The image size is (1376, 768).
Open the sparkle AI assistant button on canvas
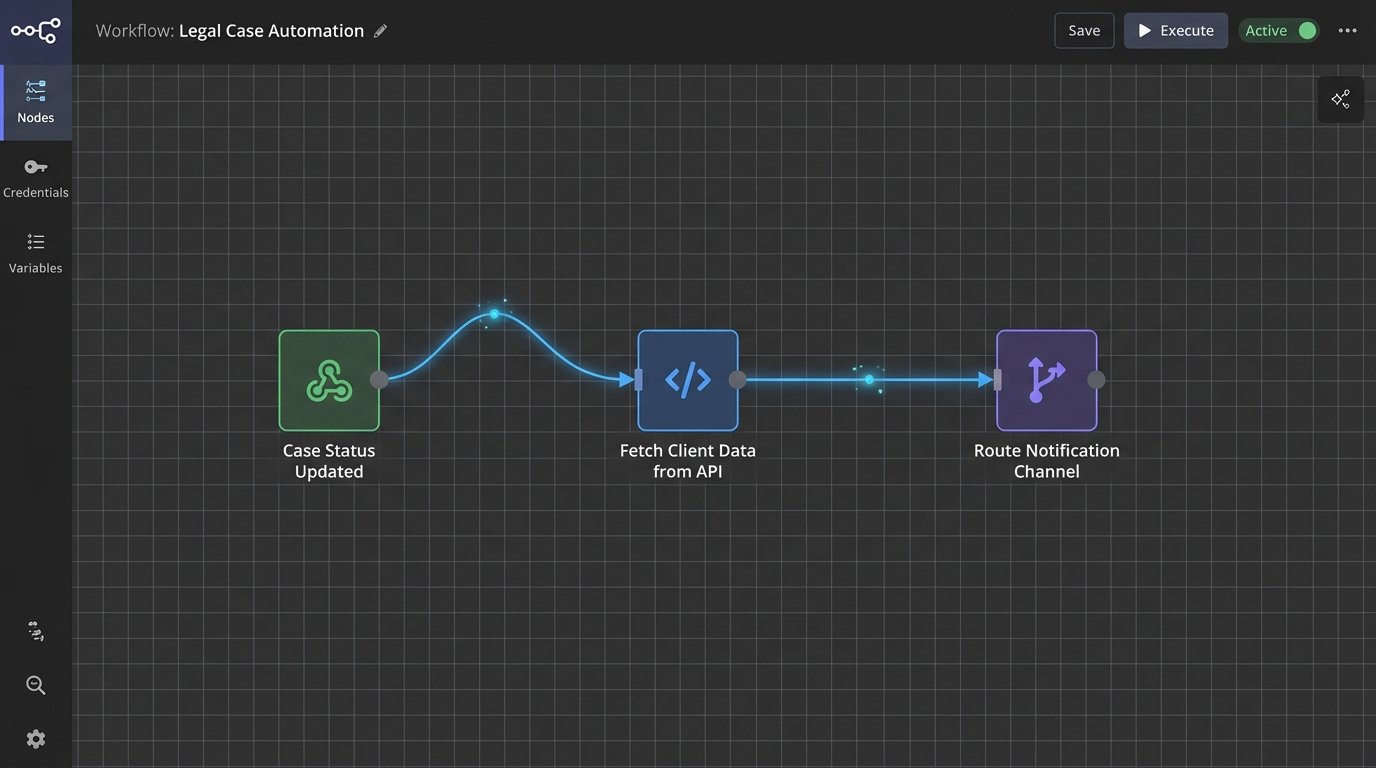point(1340,99)
